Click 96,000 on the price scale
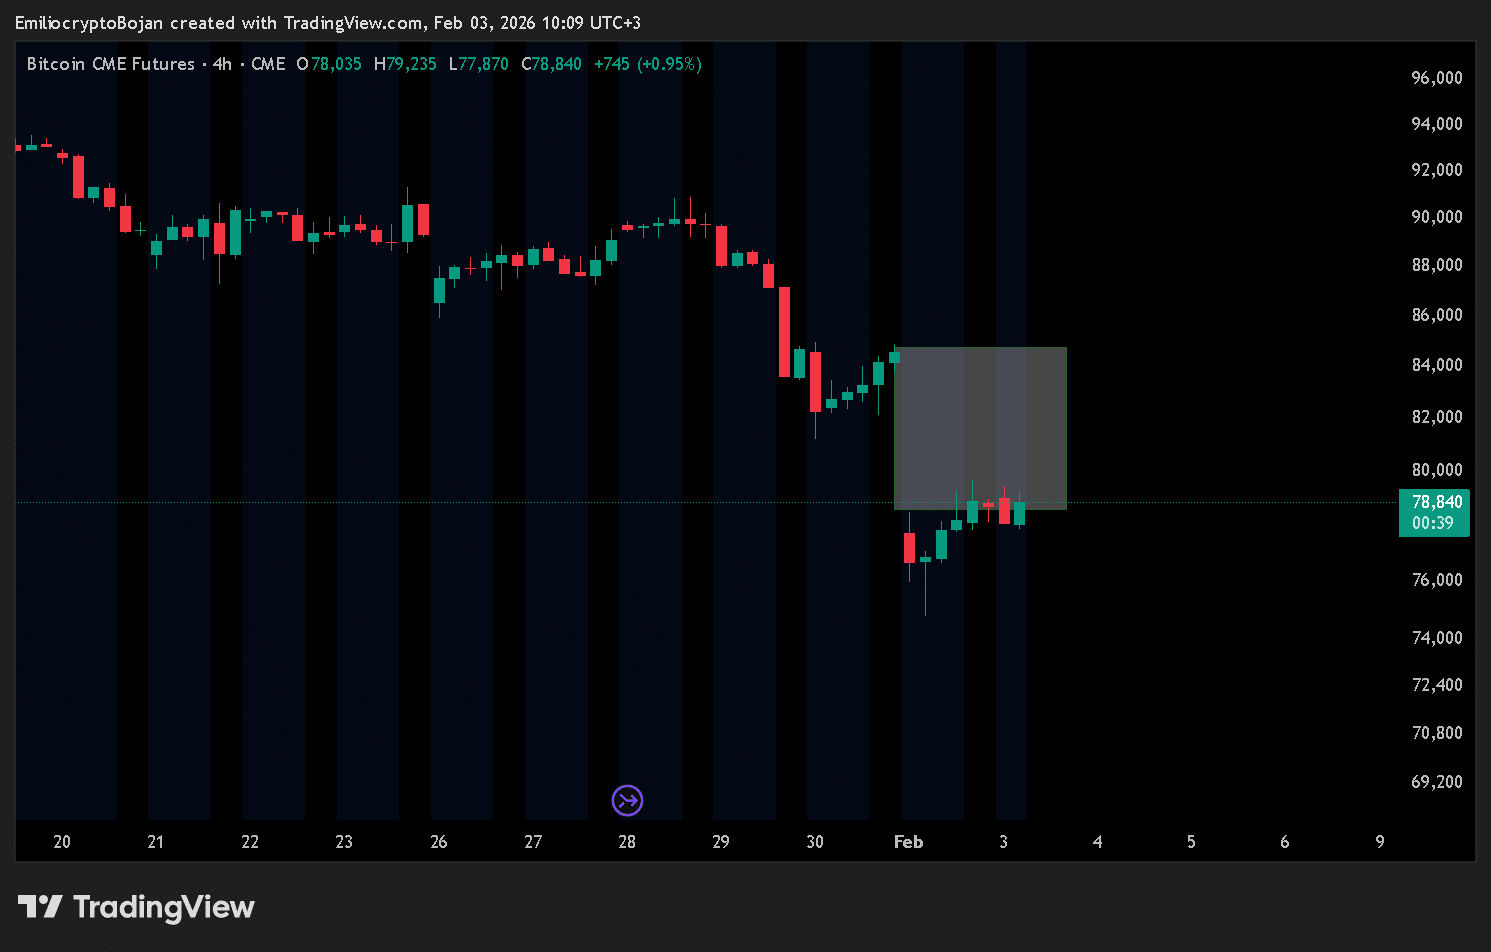This screenshot has height=952, width=1491. click(x=1436, y=77)
